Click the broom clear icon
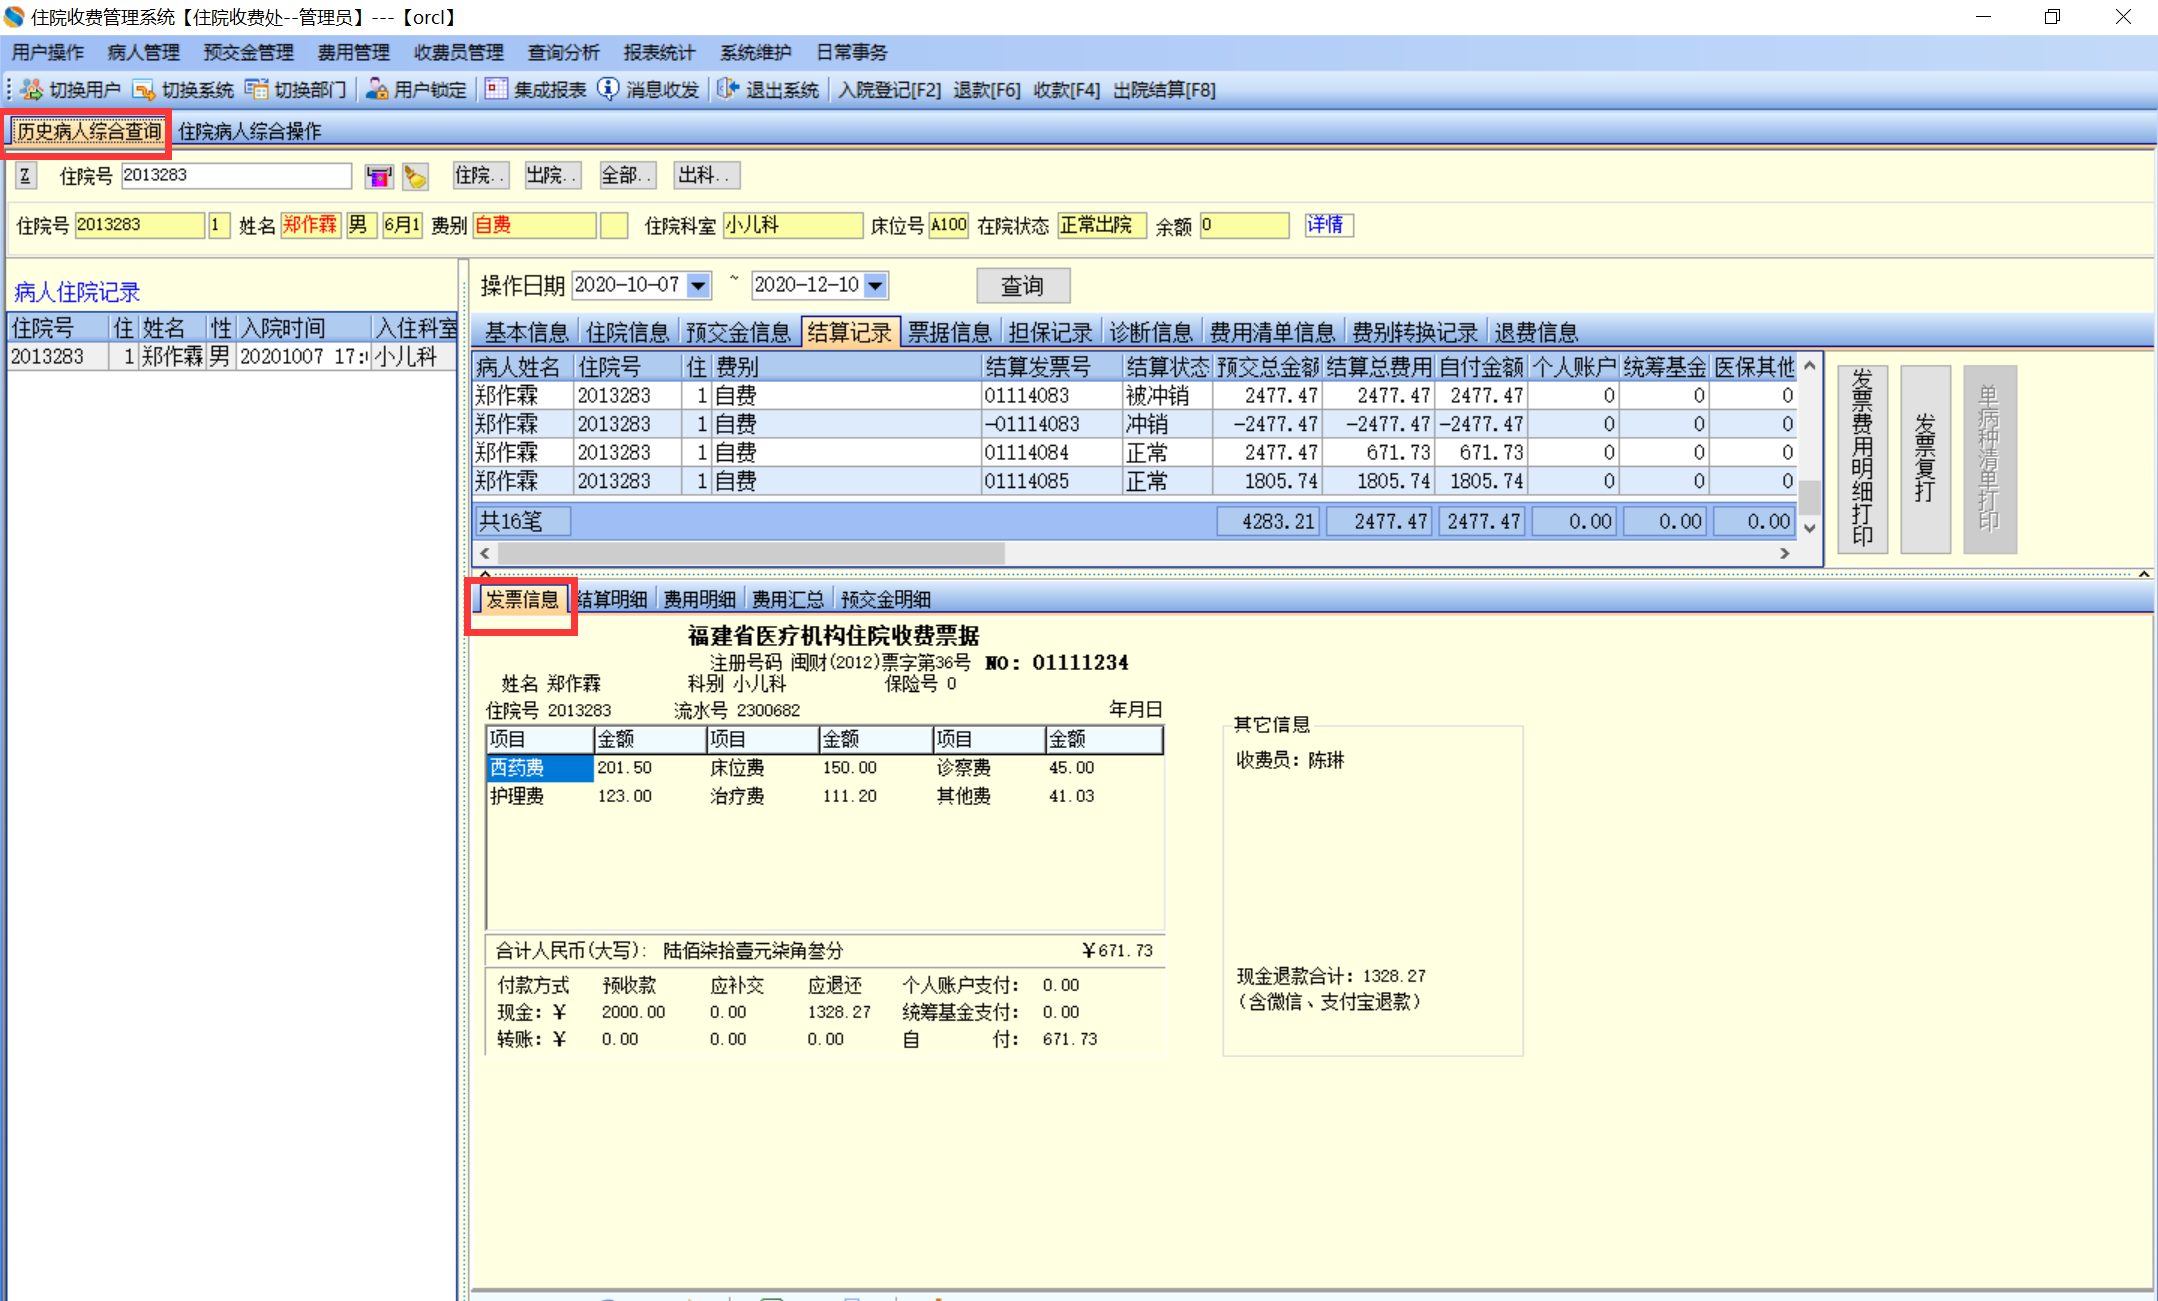 [x=415, y=177]
